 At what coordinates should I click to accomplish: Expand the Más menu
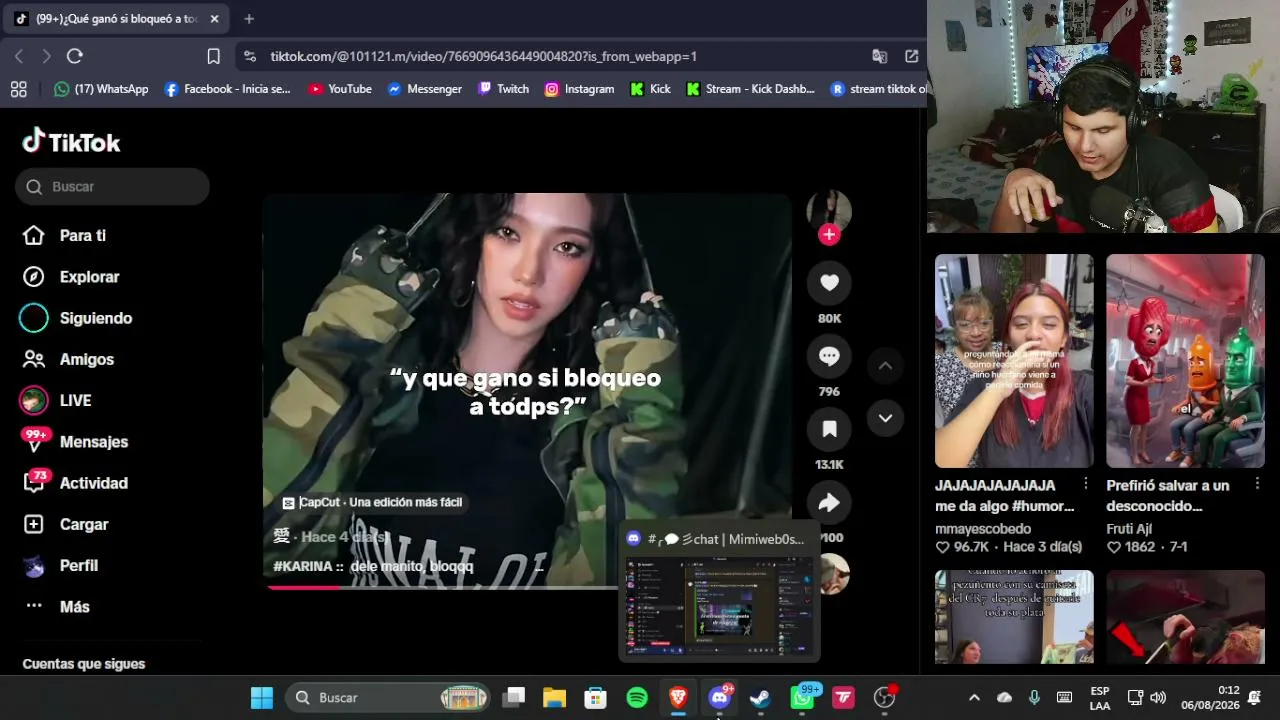56,606
